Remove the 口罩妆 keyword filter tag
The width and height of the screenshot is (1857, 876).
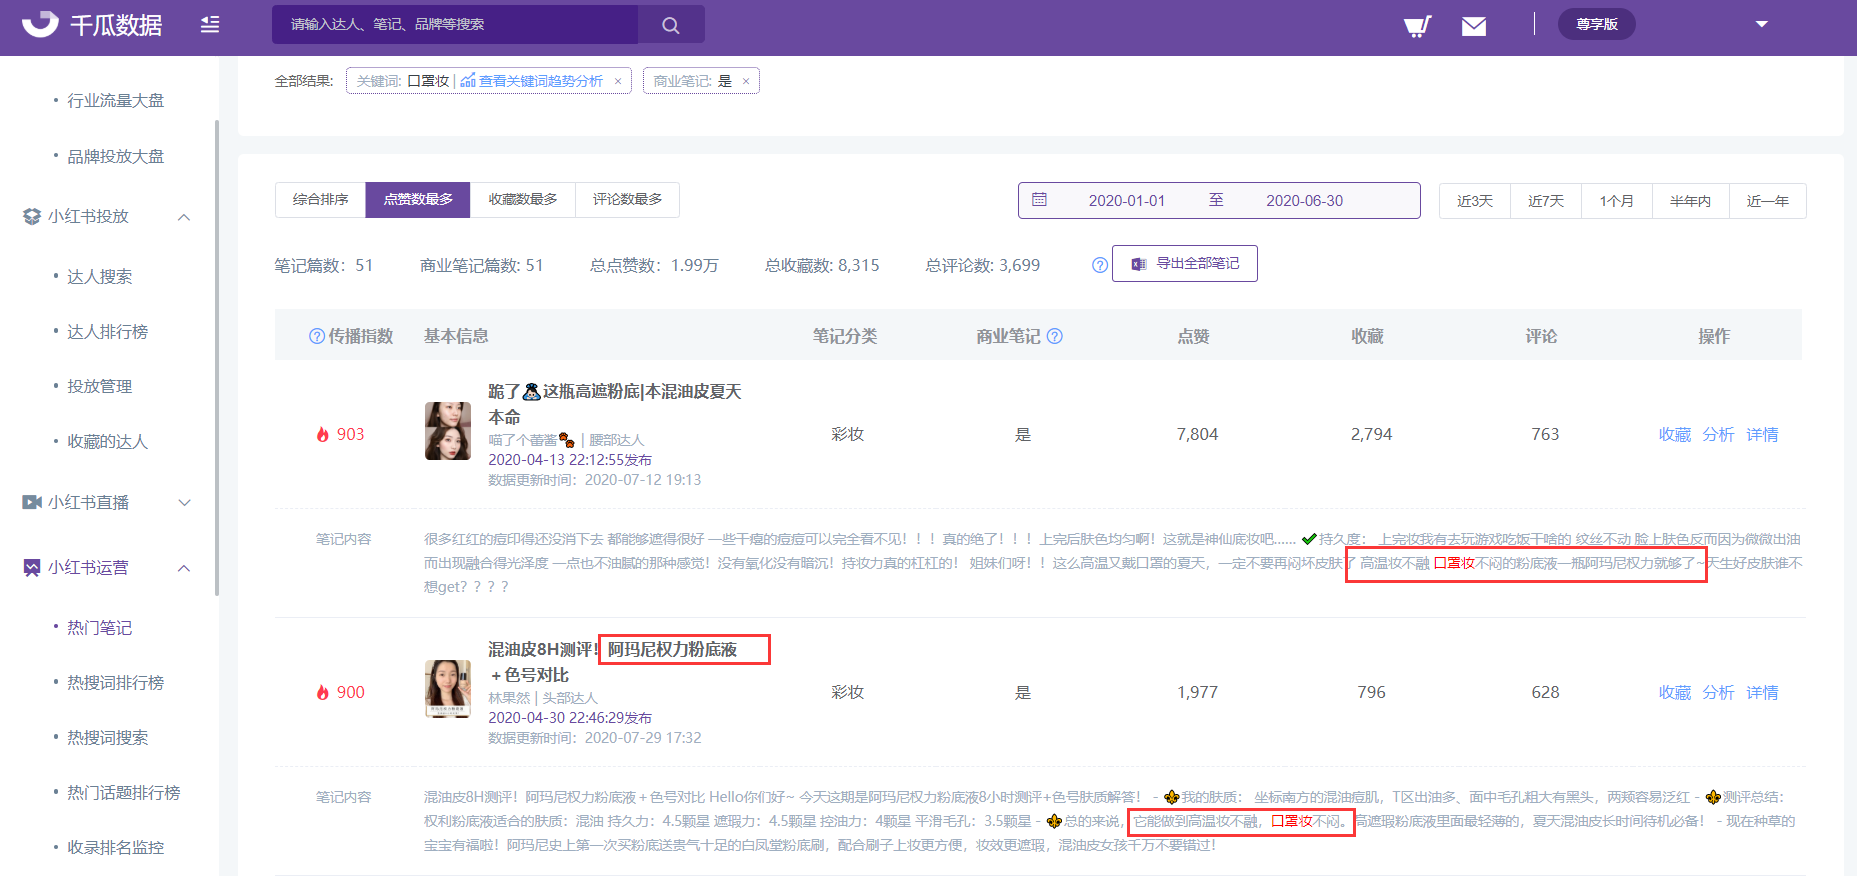[x=618, y=81]
